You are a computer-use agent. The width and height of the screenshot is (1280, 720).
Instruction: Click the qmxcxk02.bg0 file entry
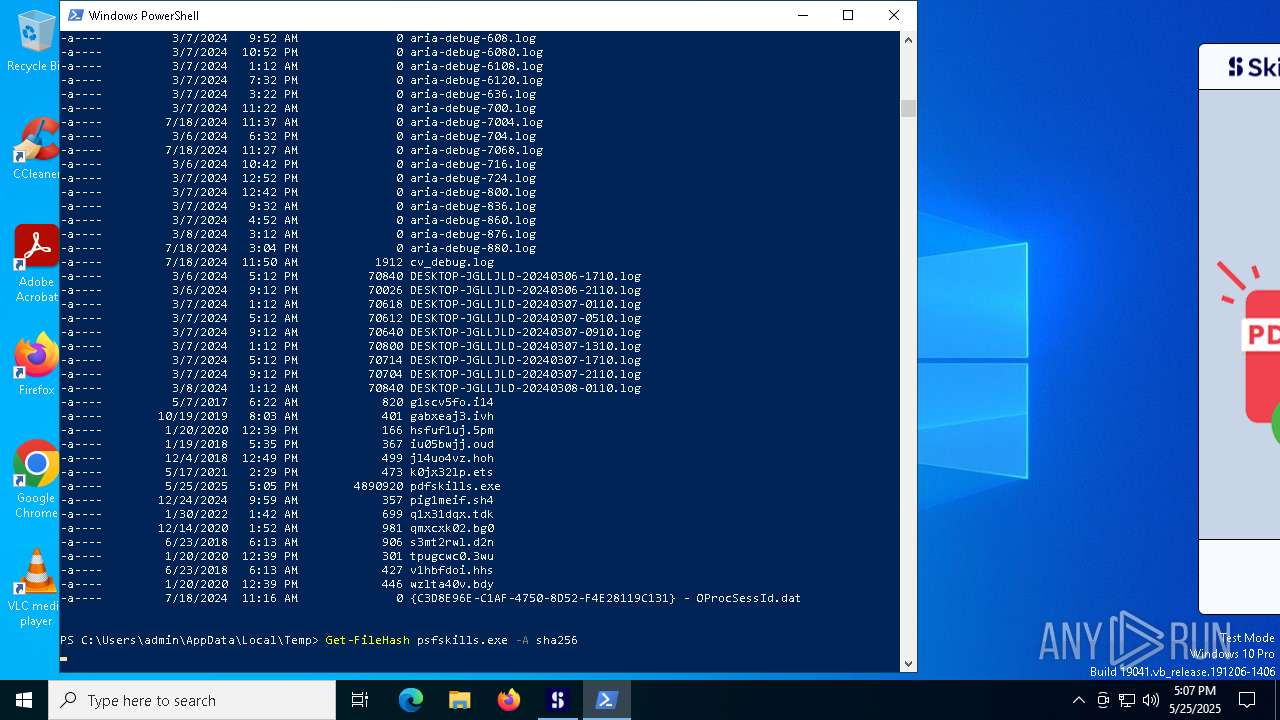(452, 528)
